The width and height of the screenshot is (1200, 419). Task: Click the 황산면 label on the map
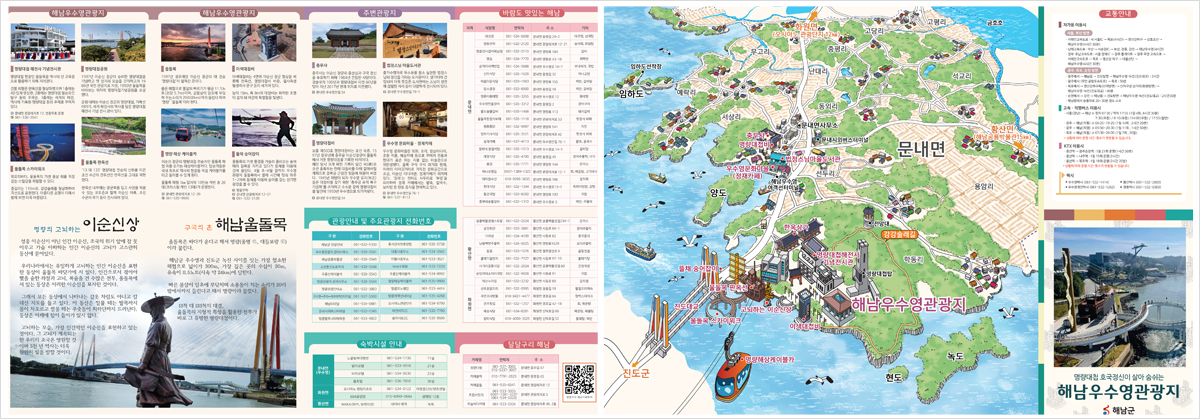pyautogui.click(x=1001, y=128)
